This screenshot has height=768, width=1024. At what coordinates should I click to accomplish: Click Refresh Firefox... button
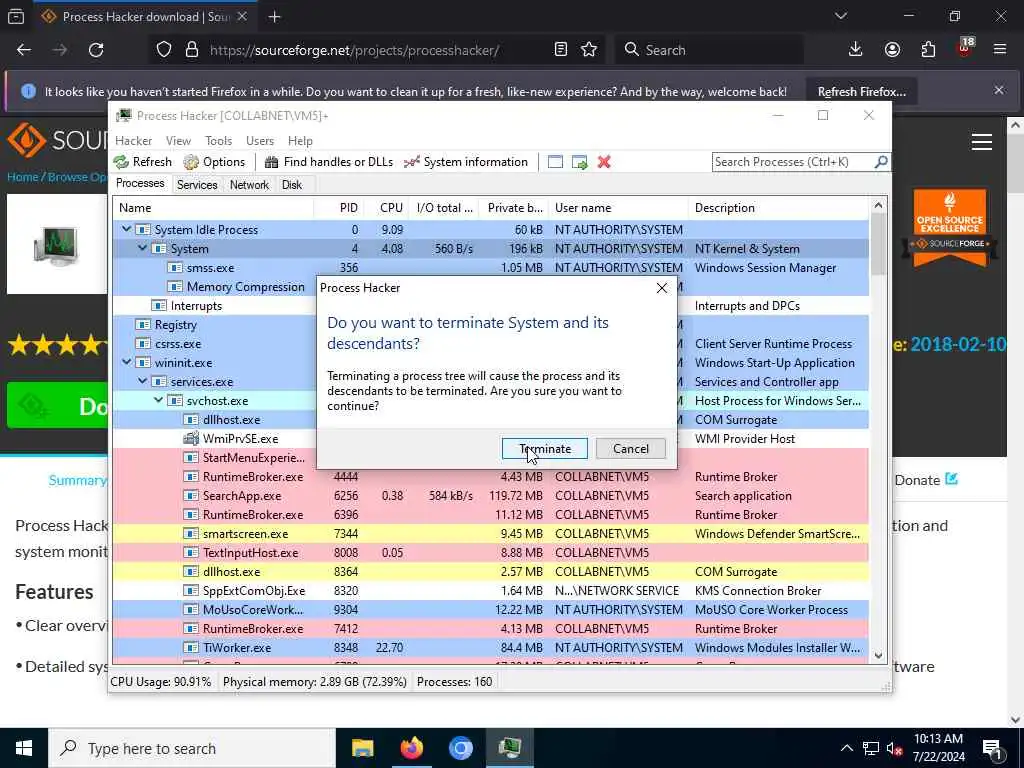(x=861, y=92)
